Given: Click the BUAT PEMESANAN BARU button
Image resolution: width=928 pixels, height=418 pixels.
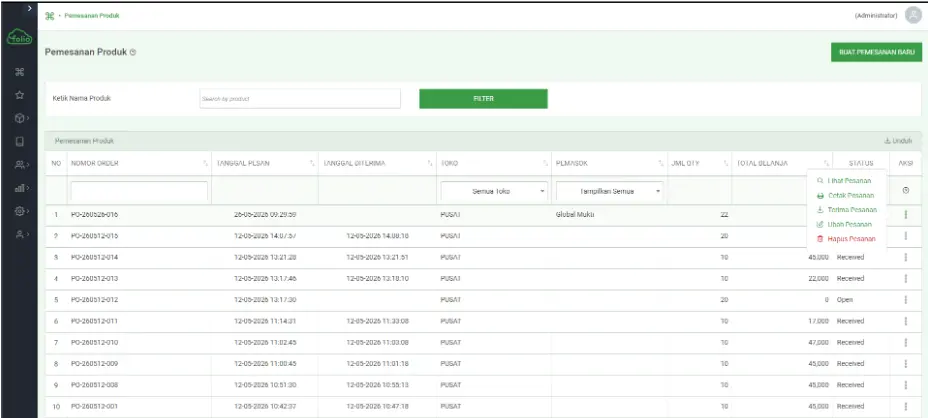Looking at the screenshot, I should pos(876,52).
